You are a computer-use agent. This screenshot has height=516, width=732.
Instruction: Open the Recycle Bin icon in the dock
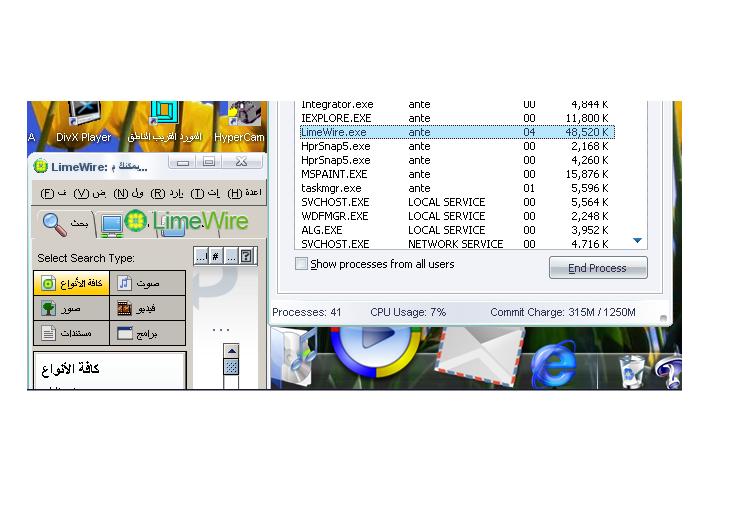633,372
